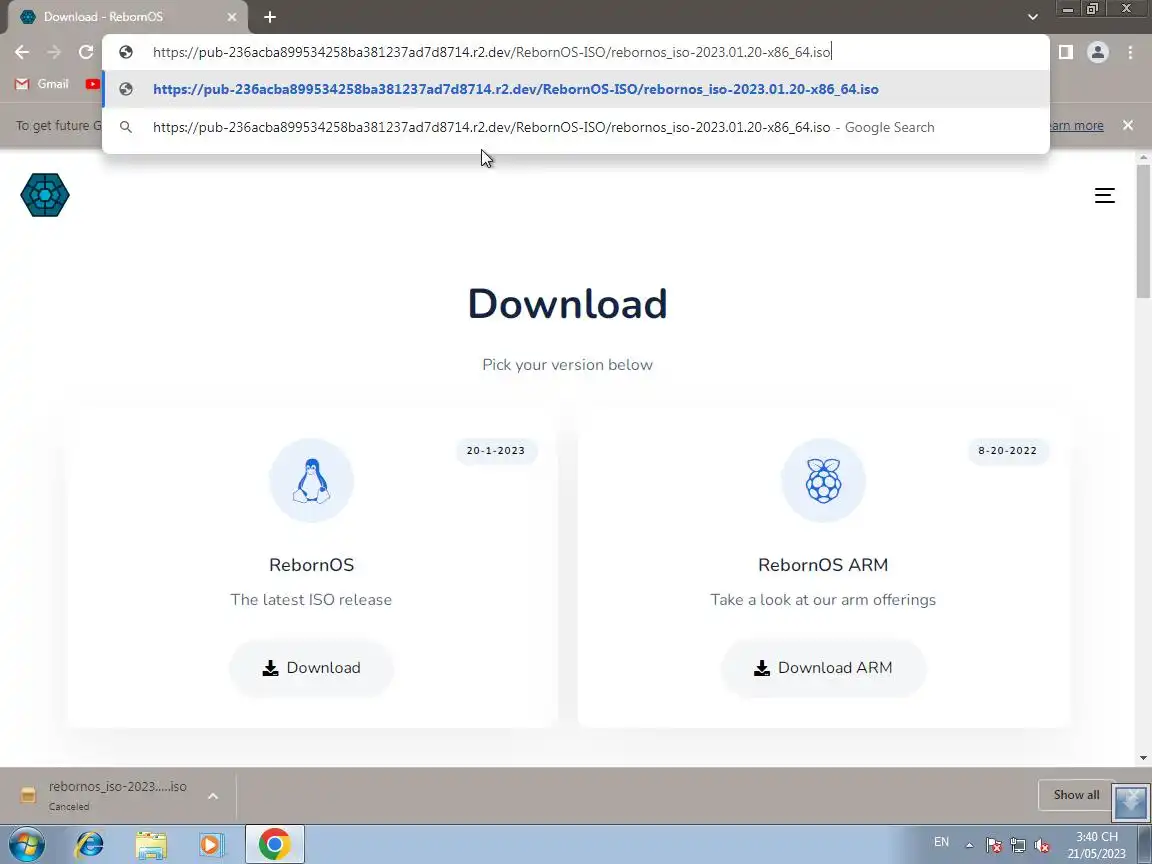The image size is (1152, 864).
Task: Open Windows Media Player from taskbar
Action: (212, 844)
